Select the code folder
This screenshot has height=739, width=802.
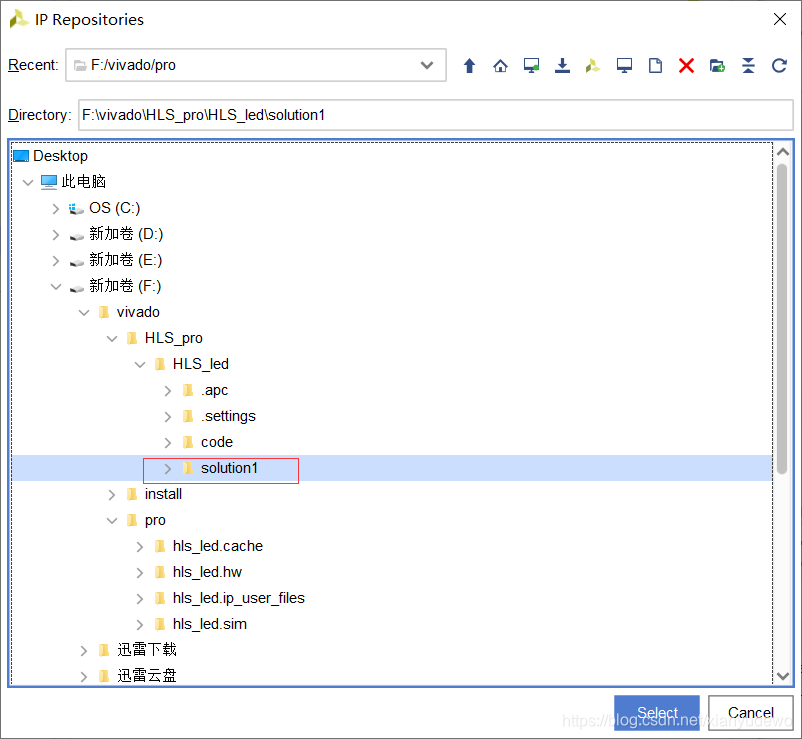(218, 441)
